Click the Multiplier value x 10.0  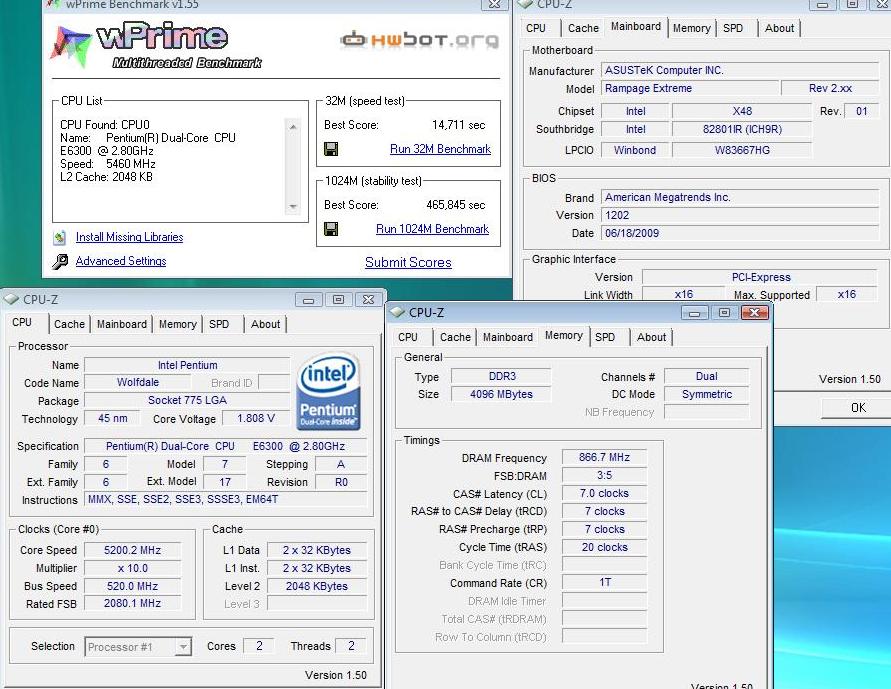(132, 568)
